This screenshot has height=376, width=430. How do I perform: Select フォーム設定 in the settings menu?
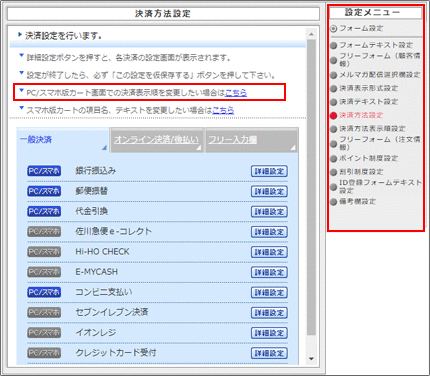pyautogui.click(x=357, y=28)
